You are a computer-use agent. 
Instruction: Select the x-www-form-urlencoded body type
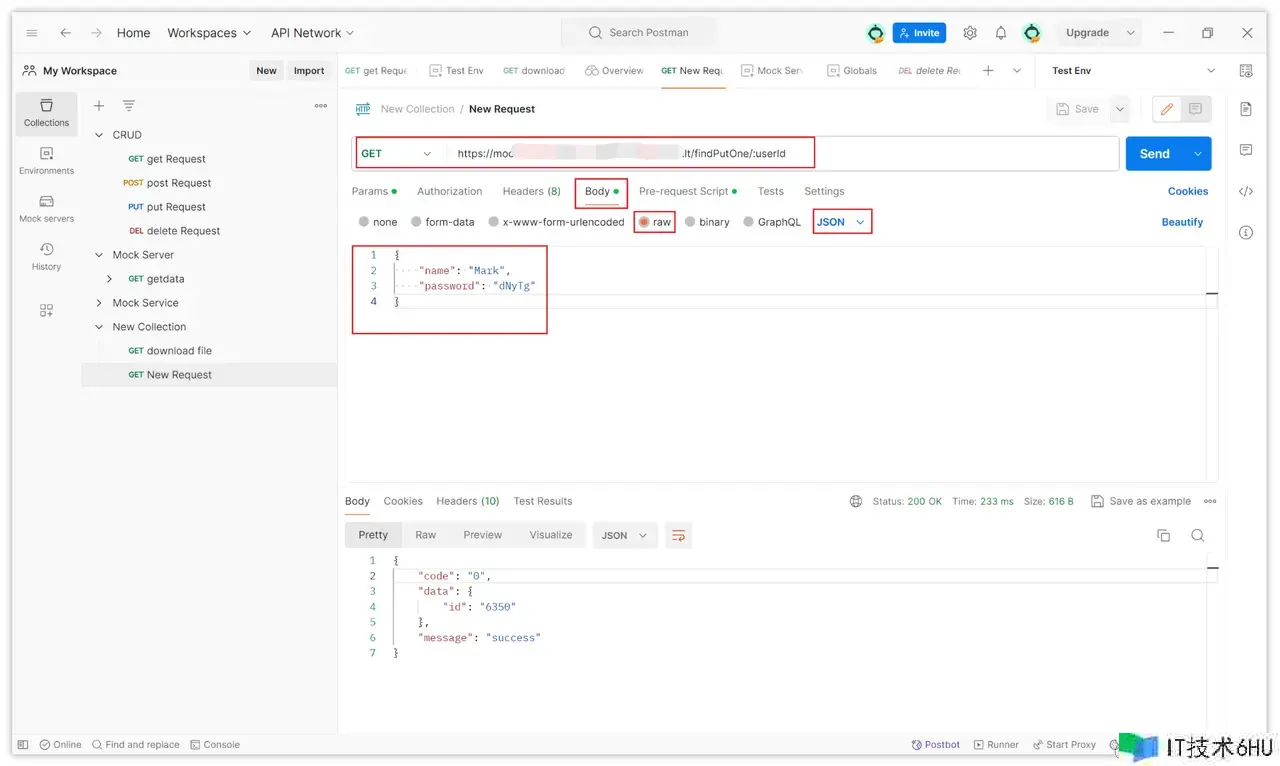click(x=493, y=222)
